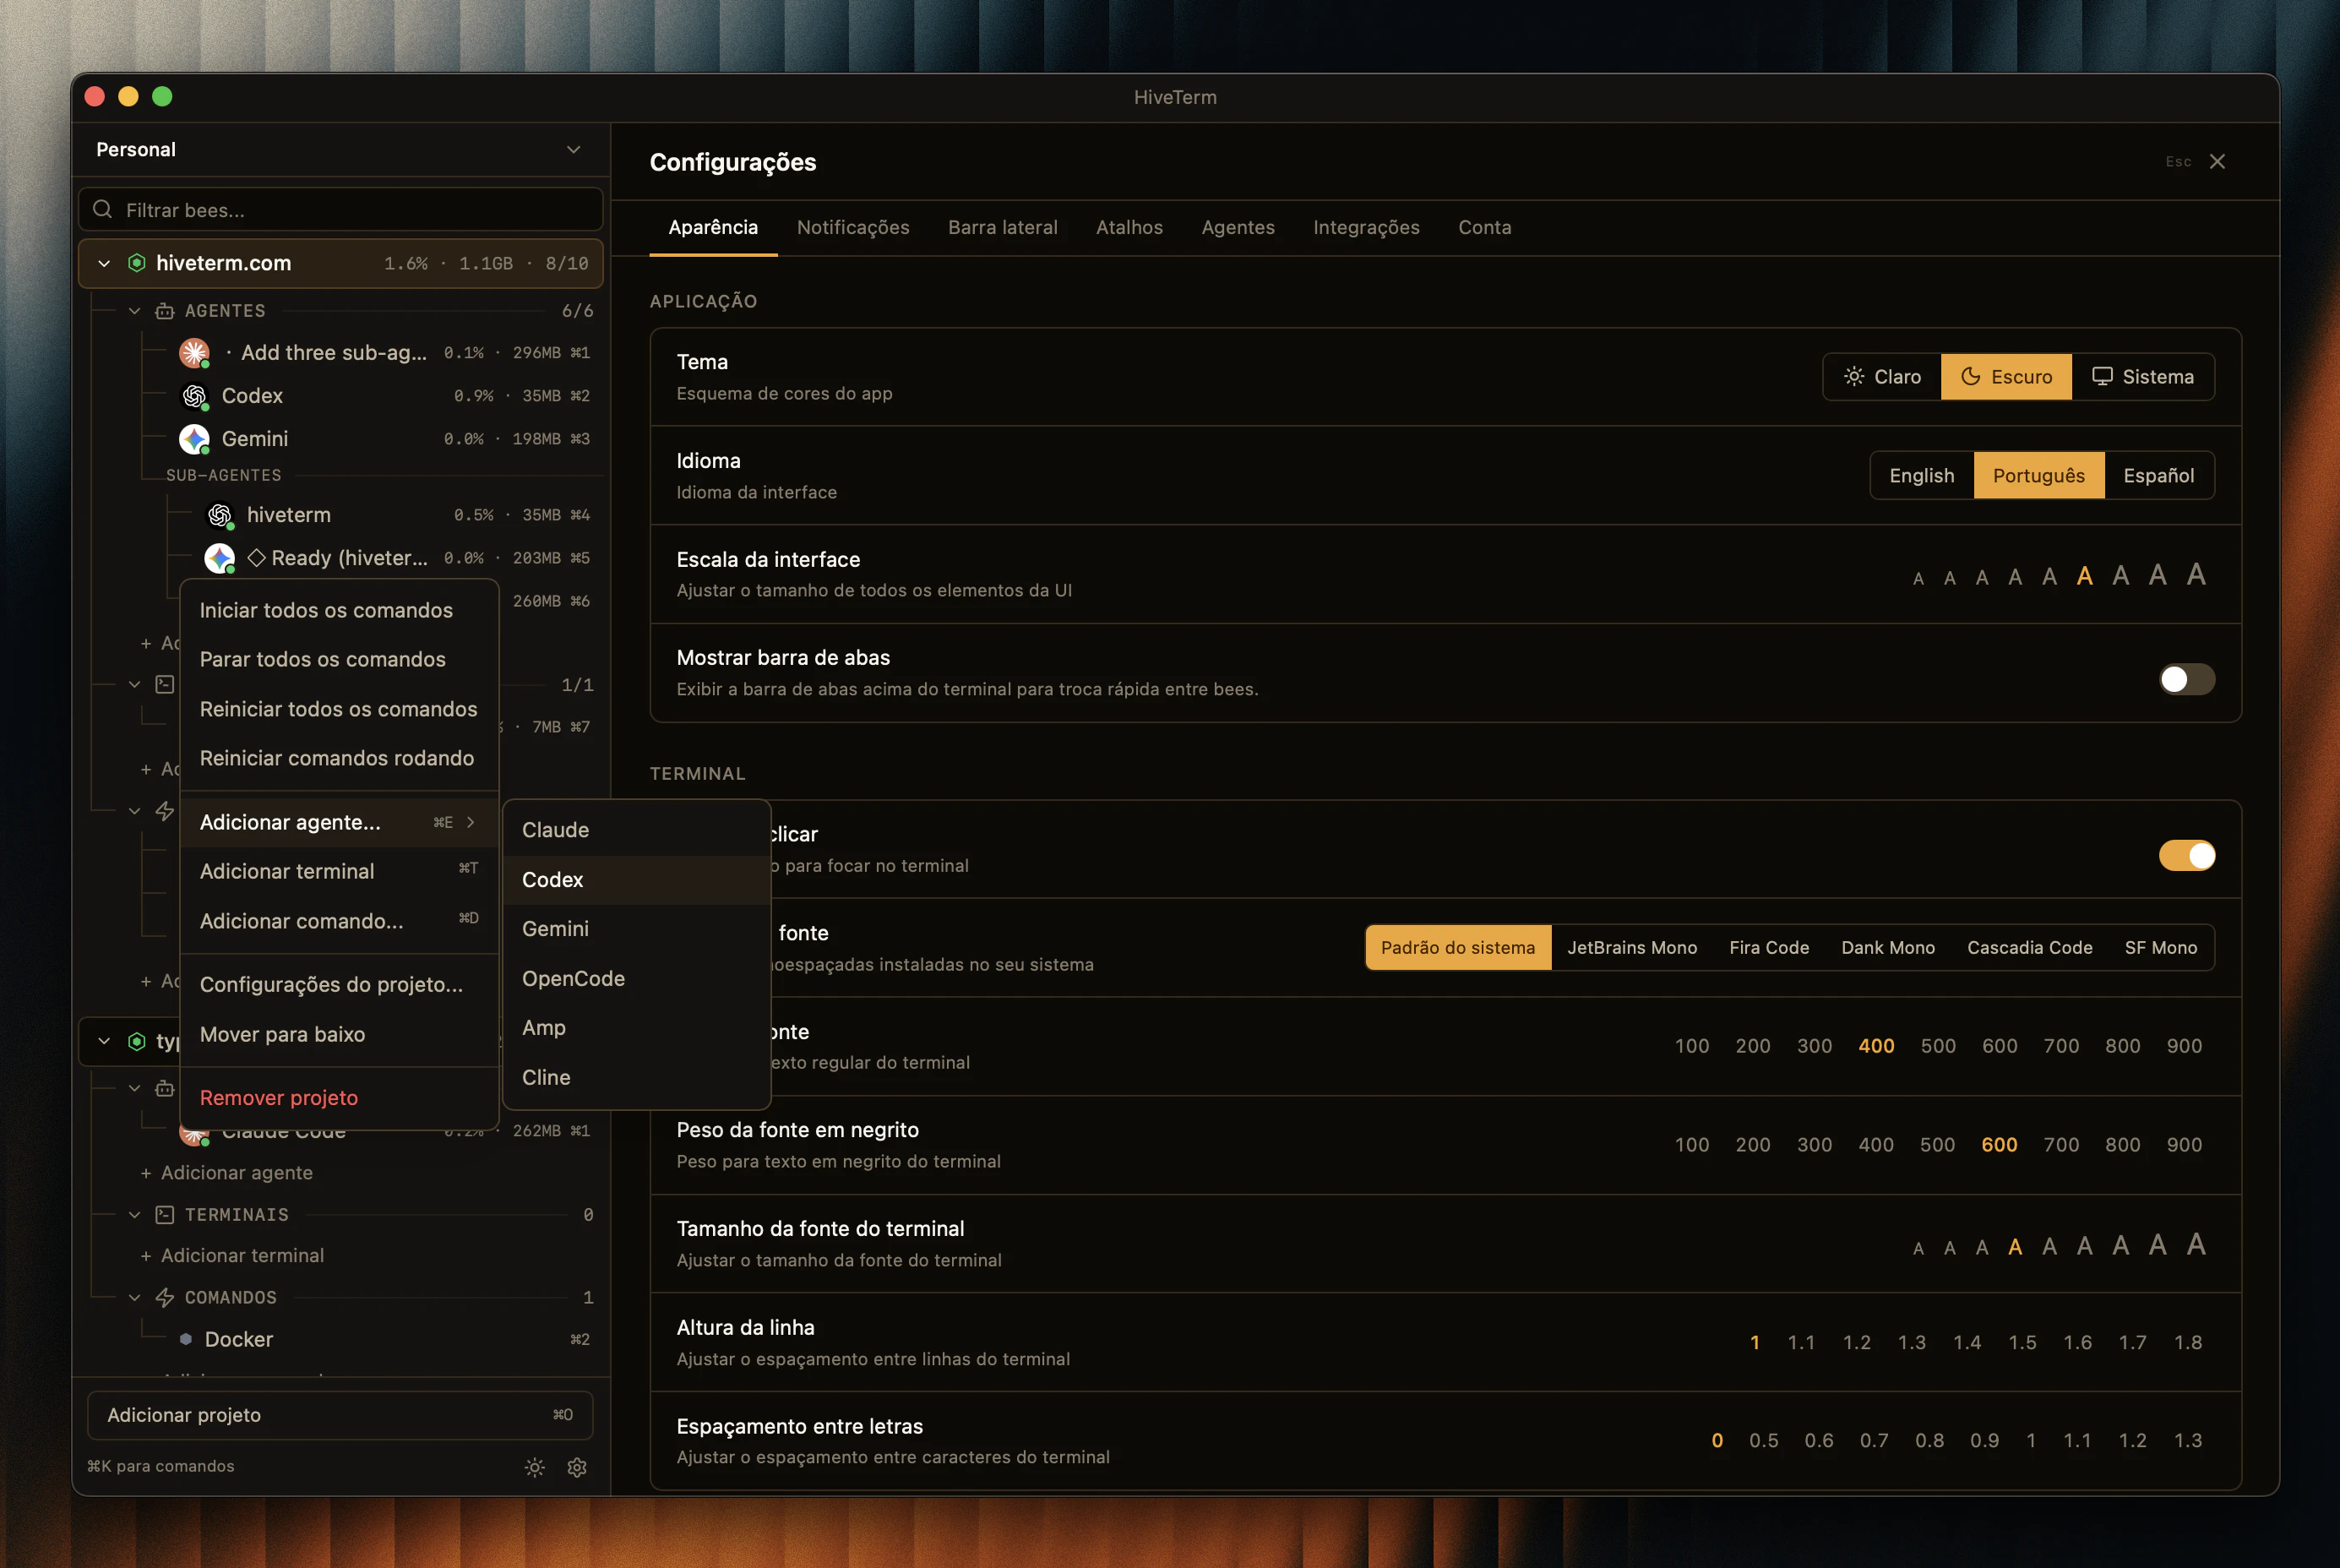Click the Gemini agent icon in sidebar
Screen dimensions: 2340x1568
click(x=194, y=439)
